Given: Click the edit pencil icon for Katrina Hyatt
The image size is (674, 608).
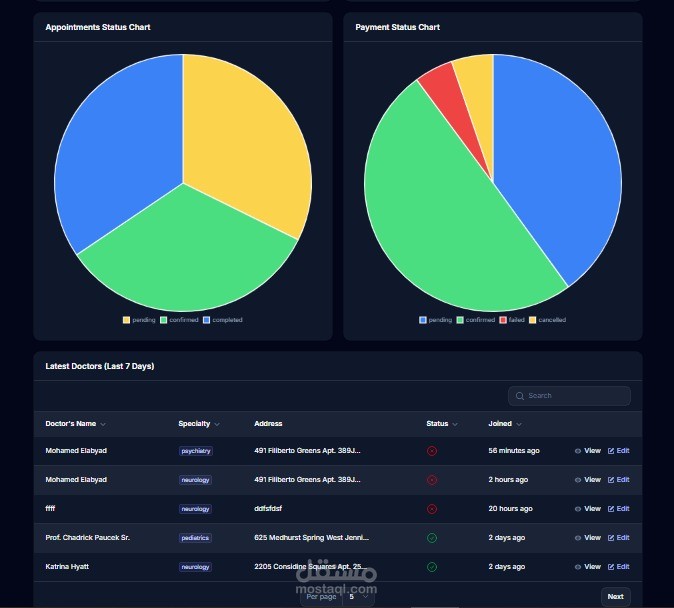Looking at the screenshot, I should pos(611,567).
